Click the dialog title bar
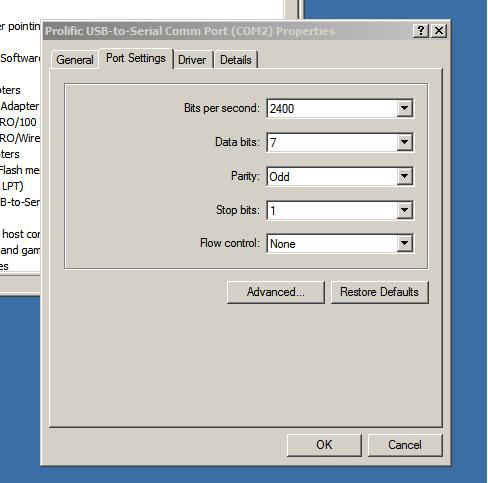The image size is (488, 483). pos(227,31)
